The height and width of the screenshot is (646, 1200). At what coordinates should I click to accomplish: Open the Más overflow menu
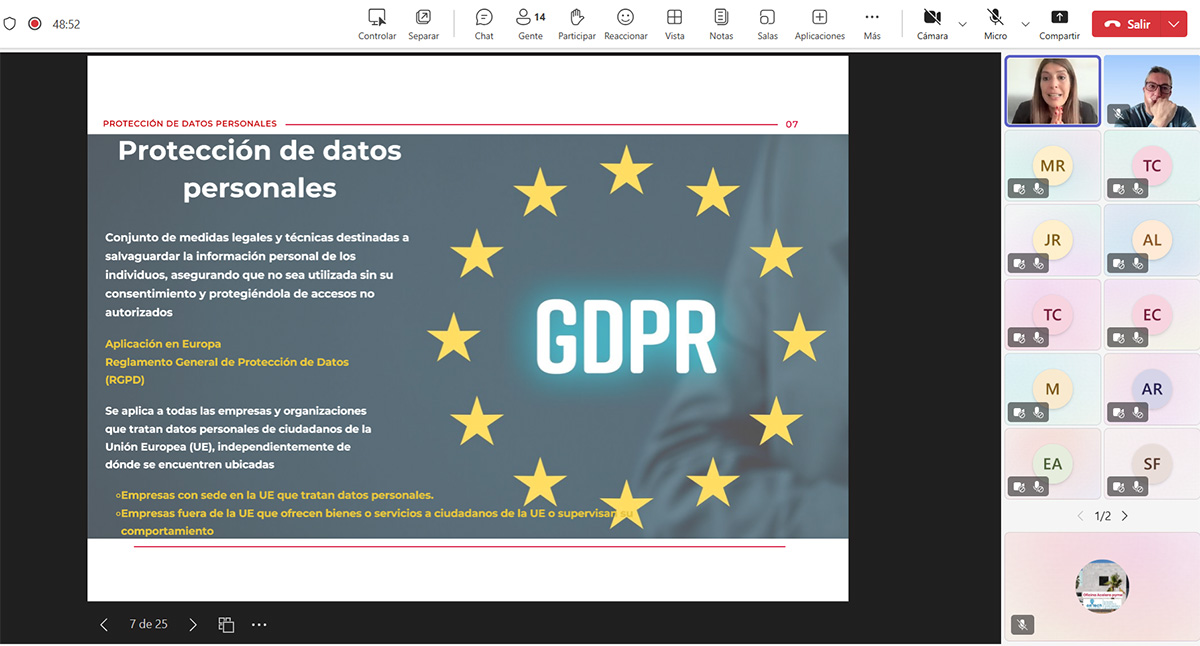pyautogui.click(x=871, y=24)
